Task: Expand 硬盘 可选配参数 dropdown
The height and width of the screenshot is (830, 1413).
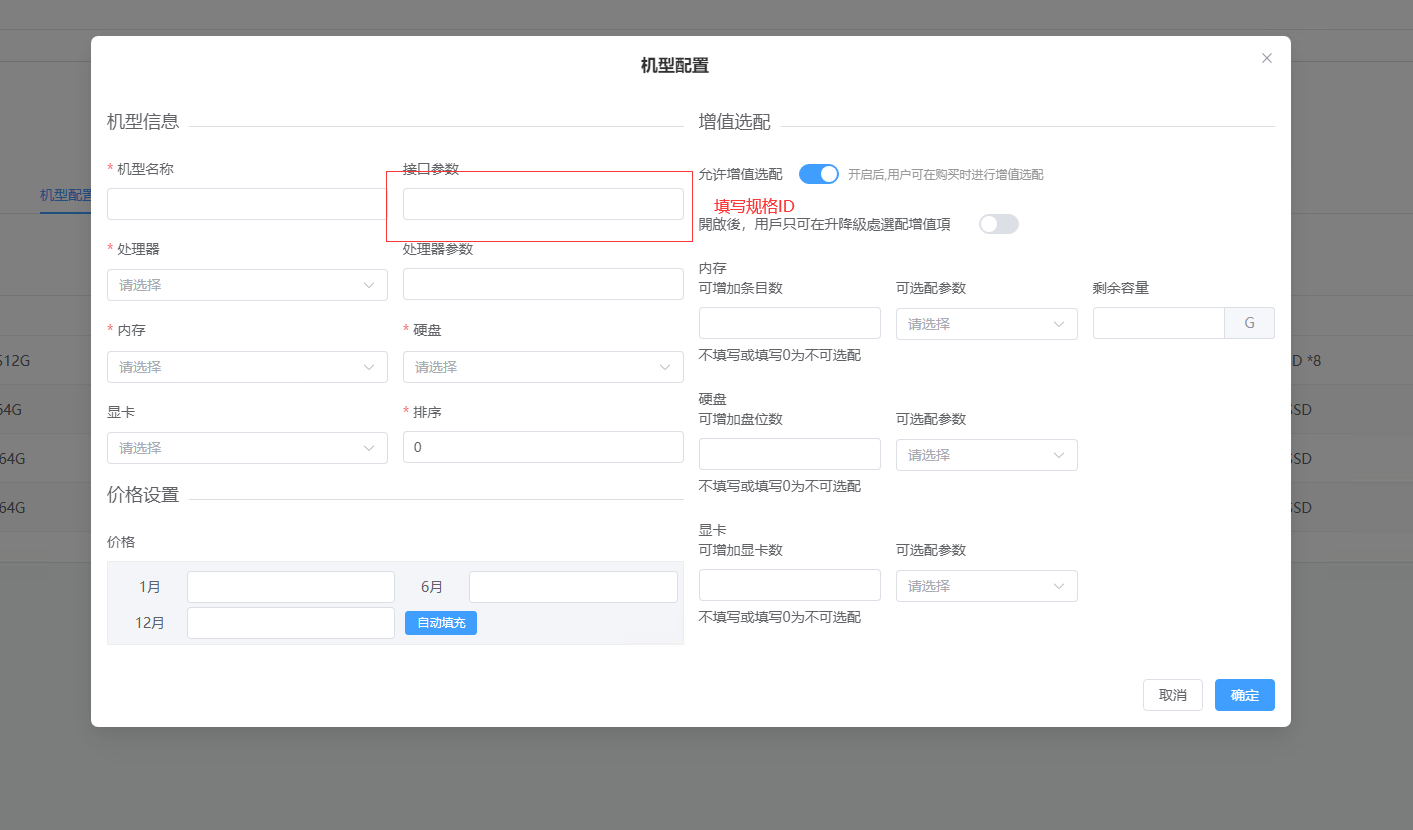Action: 987,455
